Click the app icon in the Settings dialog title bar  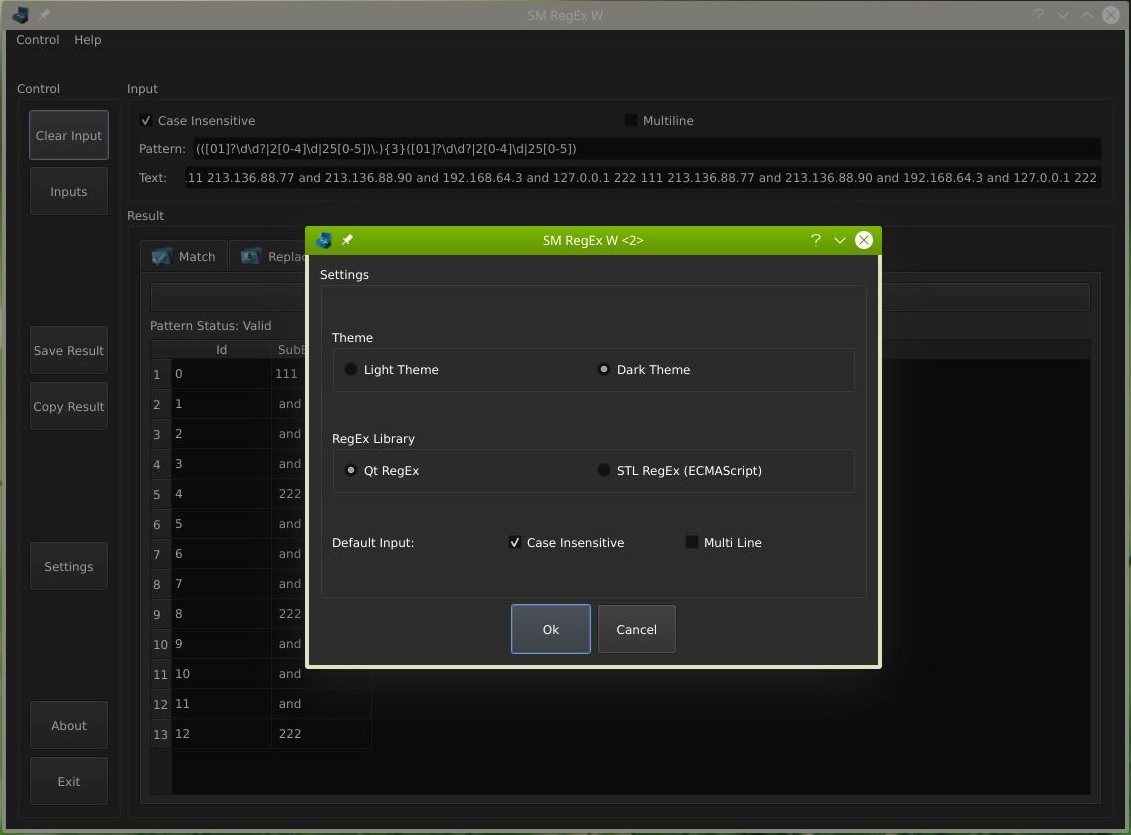pyautogui.click(x=323, y=240)
